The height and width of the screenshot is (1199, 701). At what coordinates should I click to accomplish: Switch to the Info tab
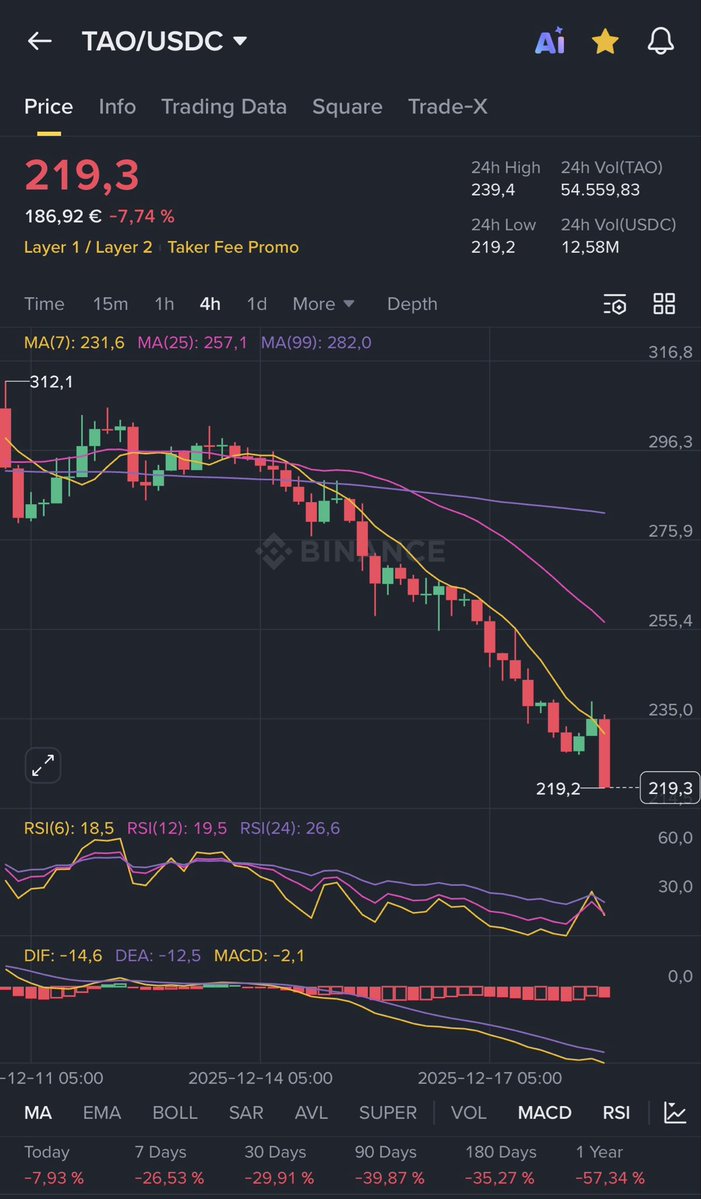click(117, 107)
